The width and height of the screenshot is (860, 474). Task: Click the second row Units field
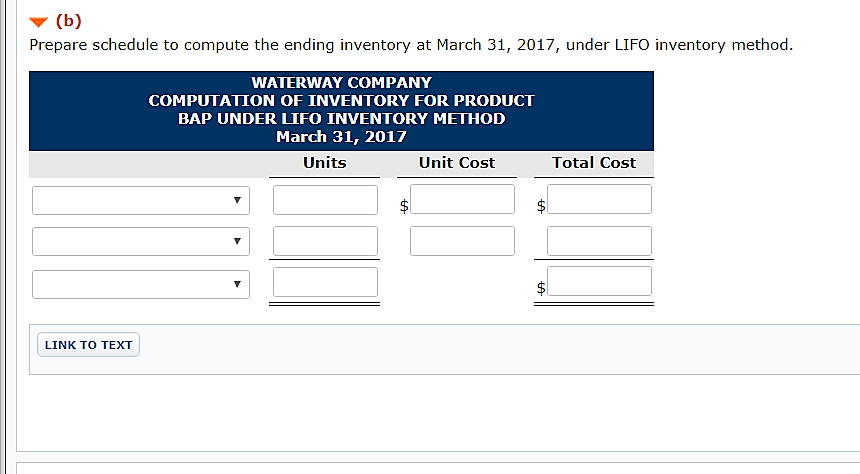click(x=325, y=241)
